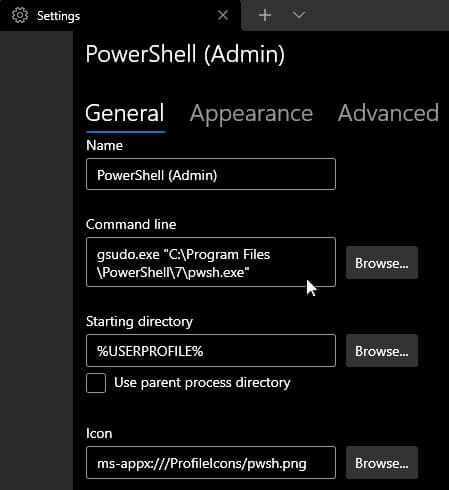Close the Settings tab
449x490 pixels.
click(x=223, y=15)
